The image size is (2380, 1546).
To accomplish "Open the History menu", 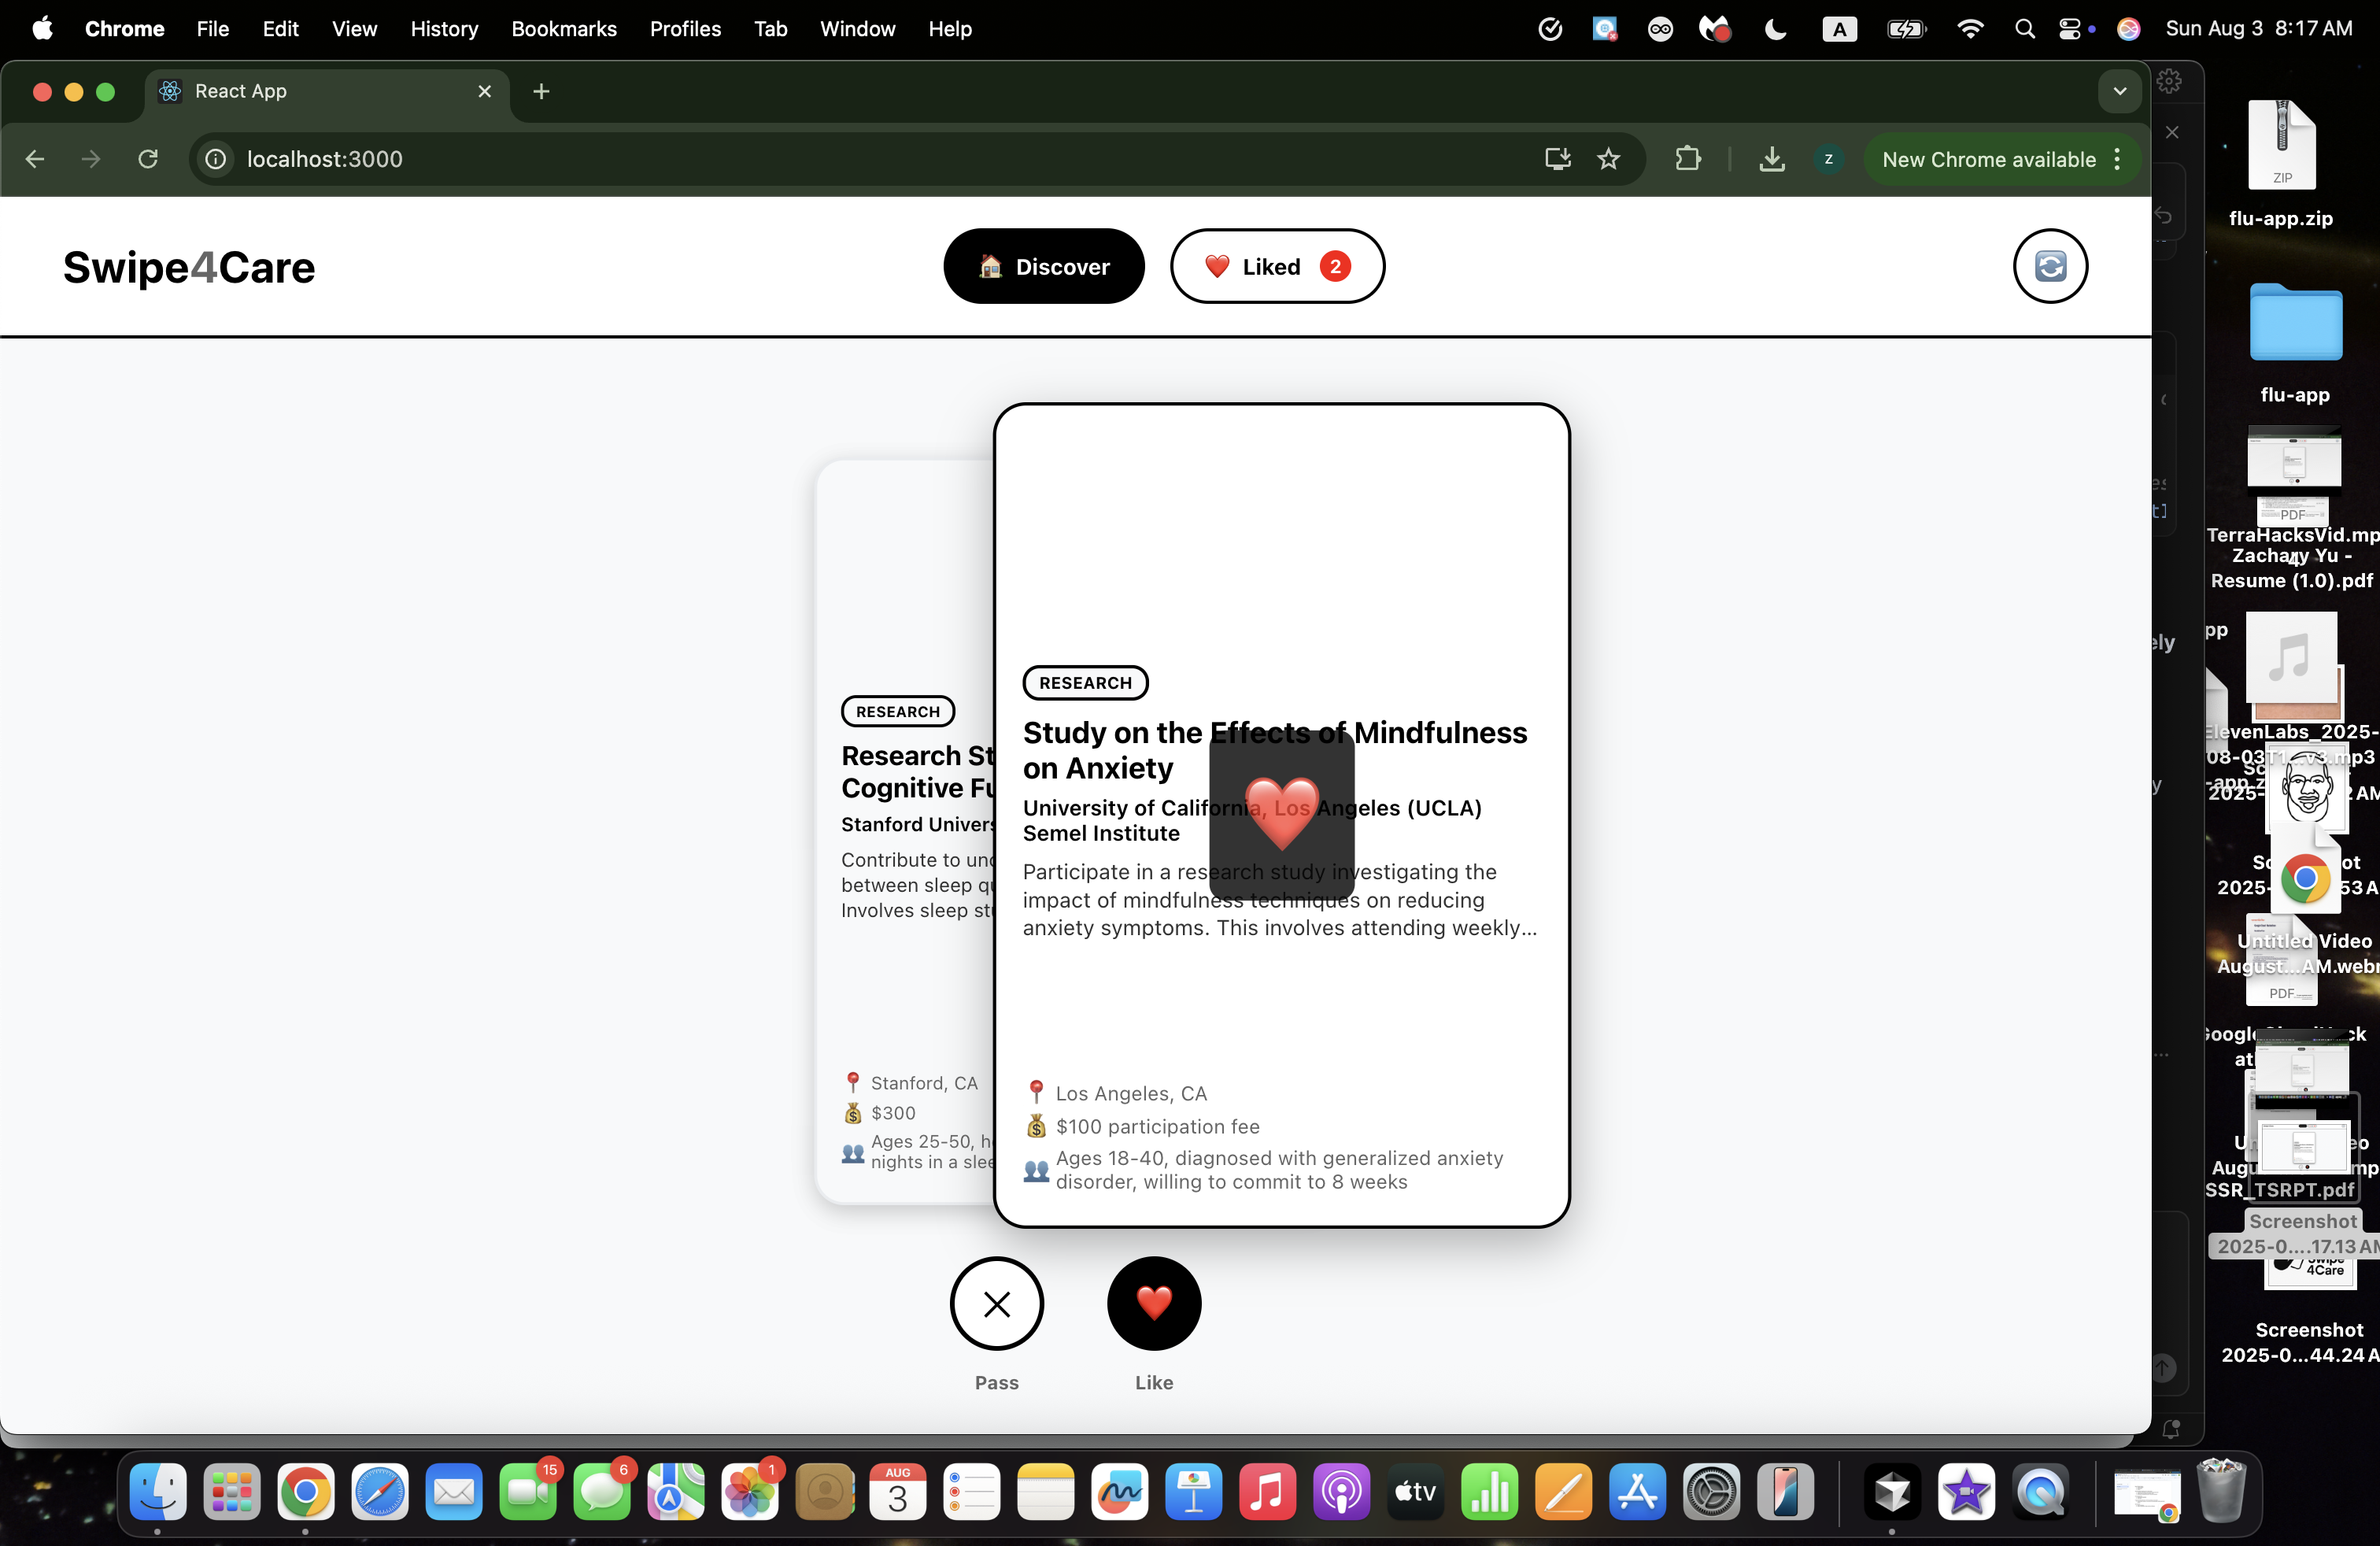I will pos(444,29).
